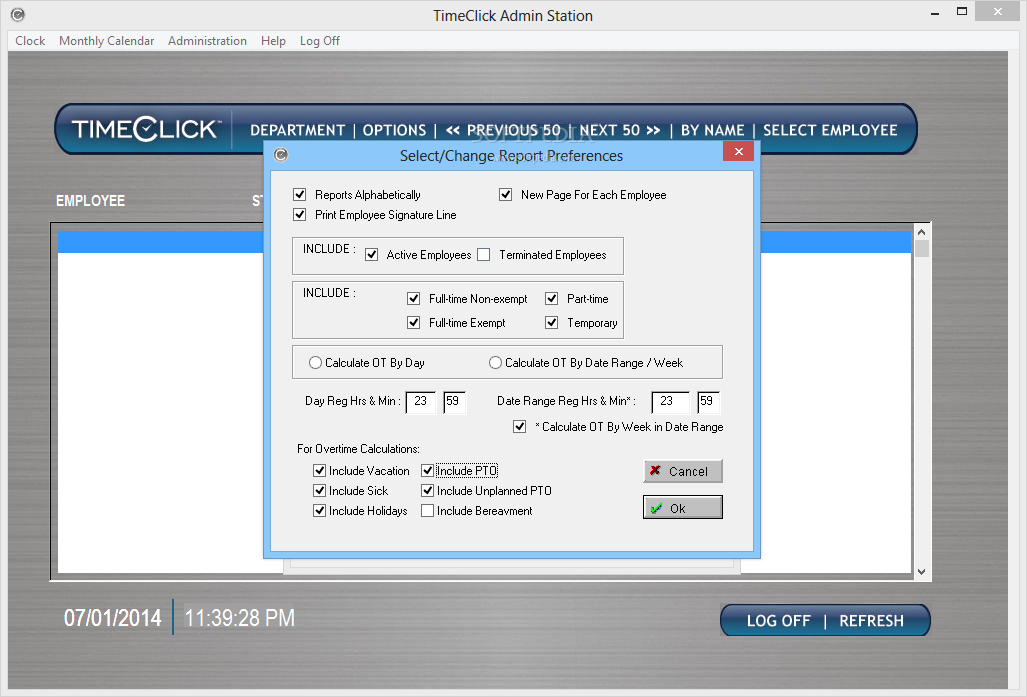
Task: Toggle Full-time Exempt checkbox
Action: (413, 323)
